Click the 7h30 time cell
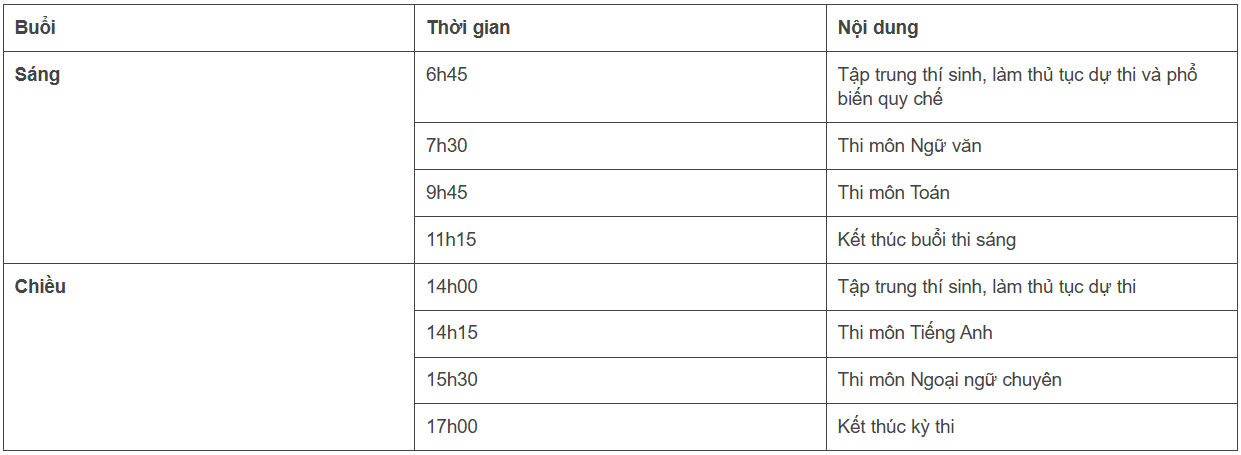 pos(447,146)
